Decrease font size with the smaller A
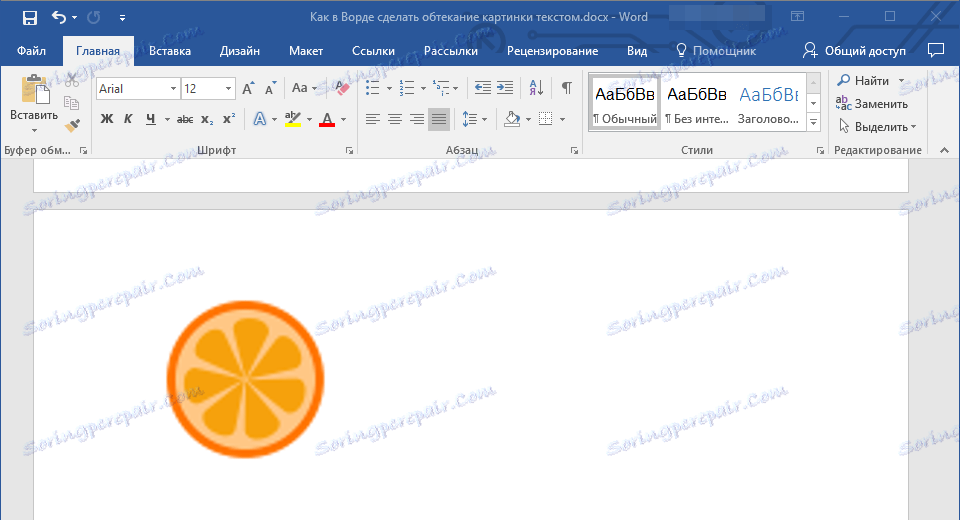Screen dimensions: 960x520 pyautogui.click(x=270, y=89)
